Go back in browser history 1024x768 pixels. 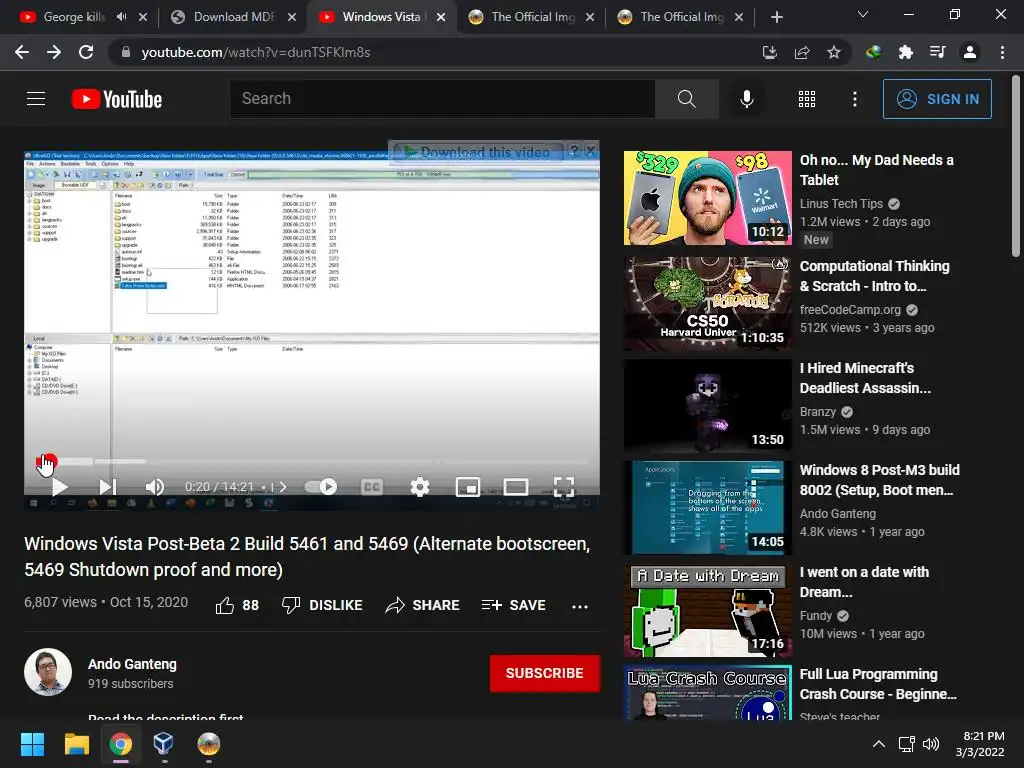coord(22,52)
